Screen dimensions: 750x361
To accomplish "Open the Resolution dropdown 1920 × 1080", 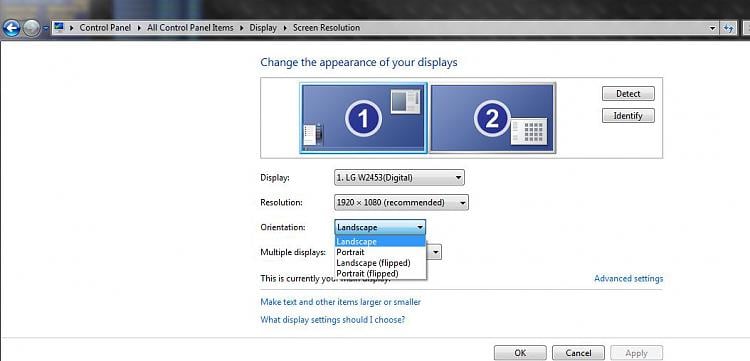I will 401,203.
